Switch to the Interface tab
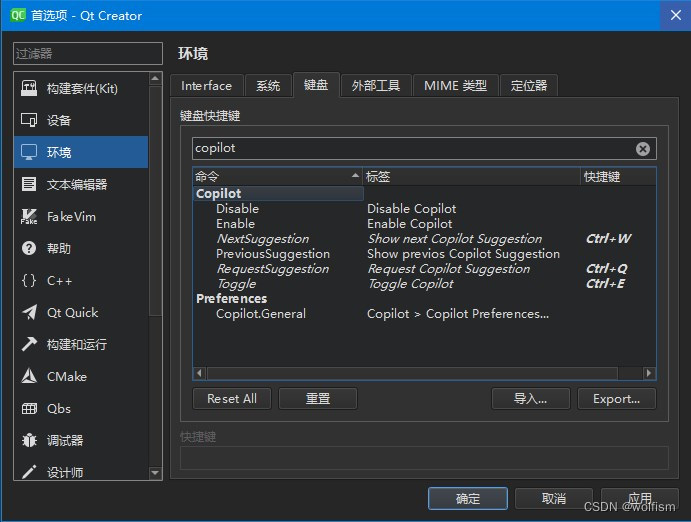 click(x=206, y=85)
